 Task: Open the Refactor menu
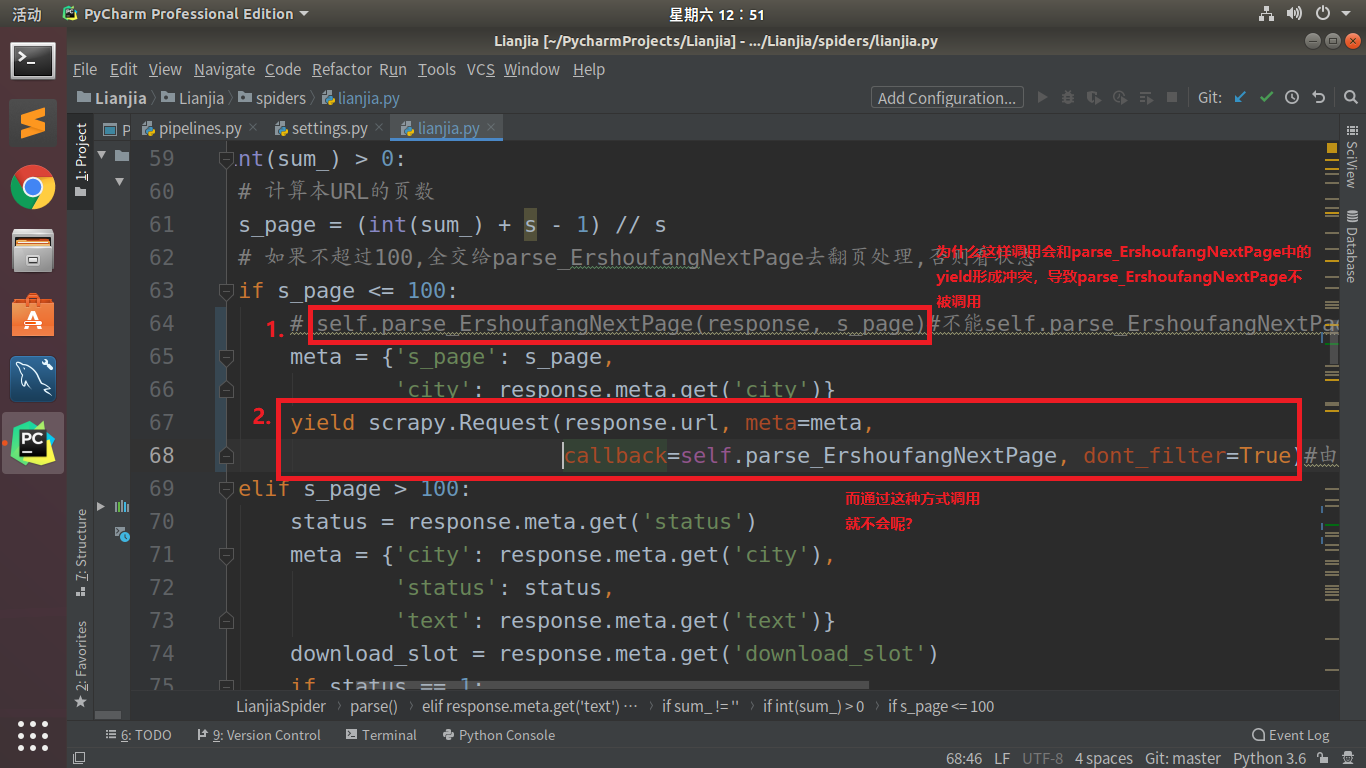341,69
